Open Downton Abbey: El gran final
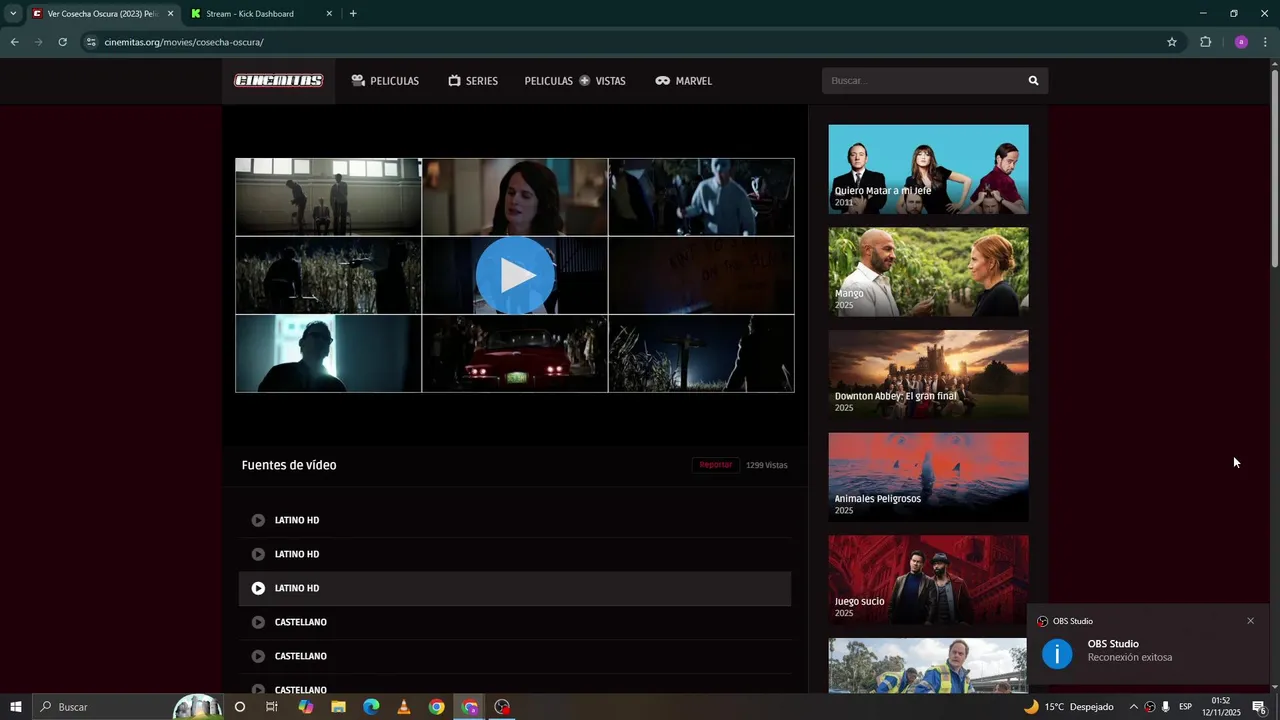Image resolution: width=1280 pixels, height=720 pixels. (928, 375)
